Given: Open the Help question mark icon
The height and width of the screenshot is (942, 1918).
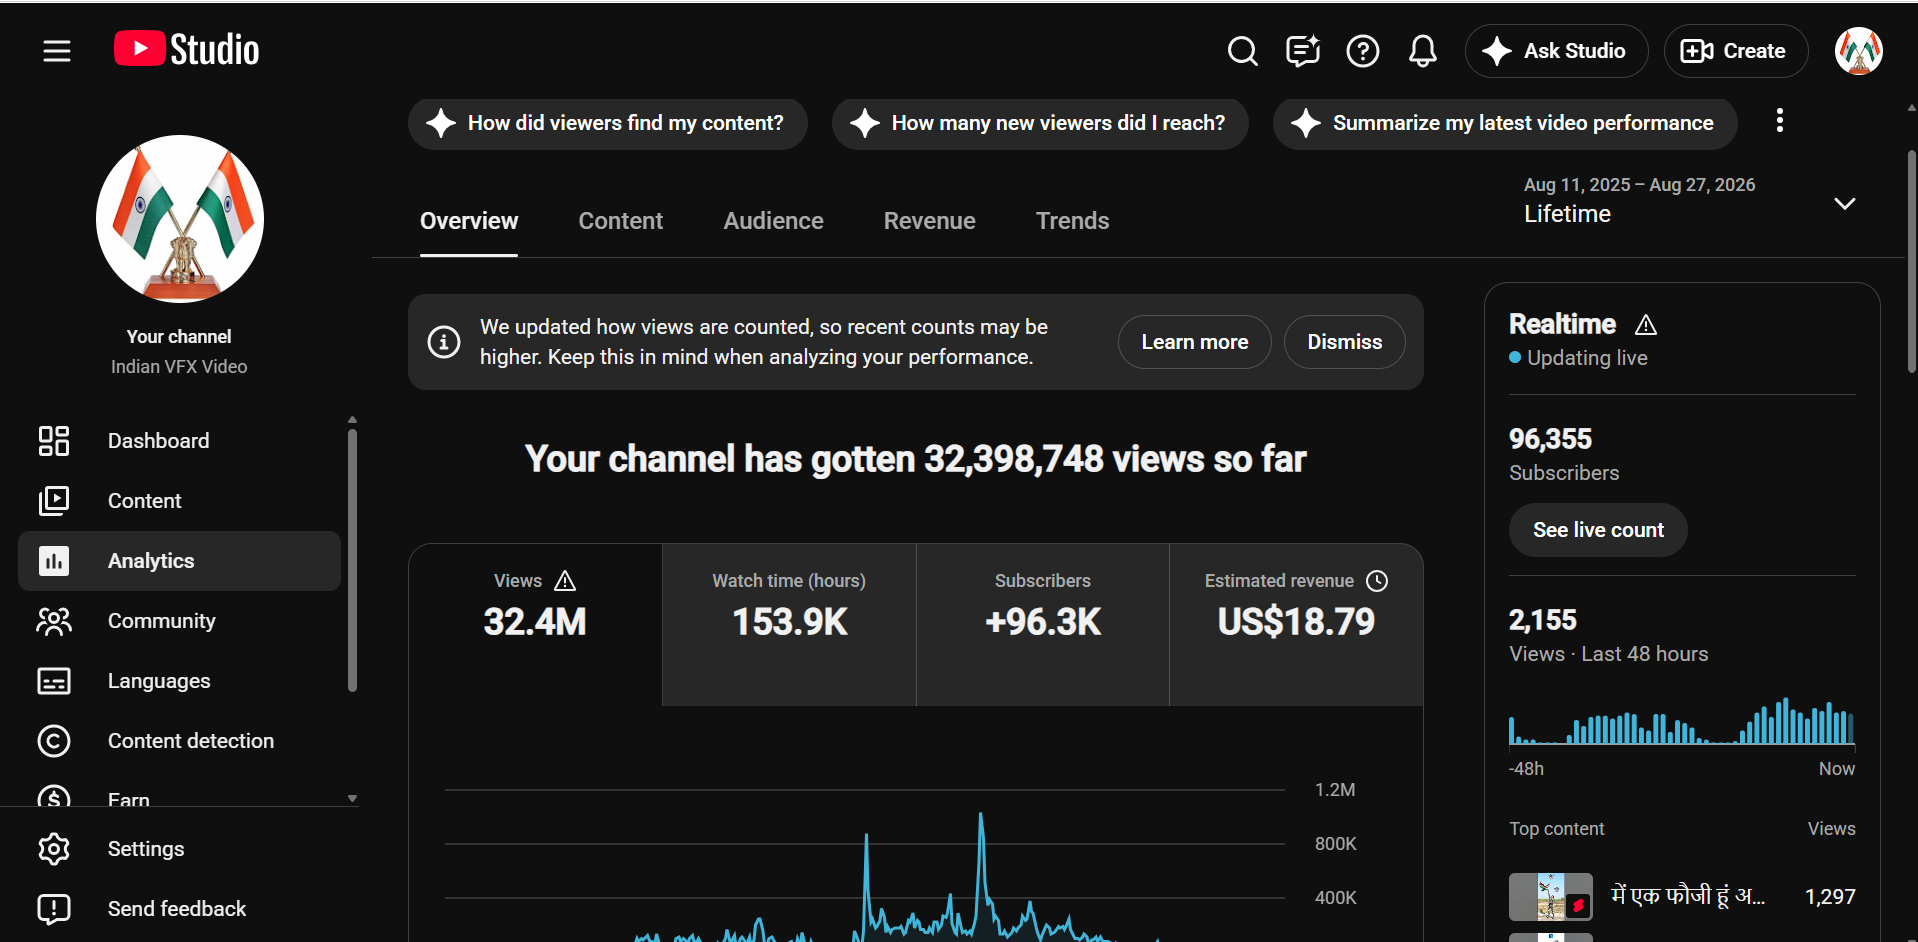Looking at the screenshot, I should click(x=1362, y=51).
